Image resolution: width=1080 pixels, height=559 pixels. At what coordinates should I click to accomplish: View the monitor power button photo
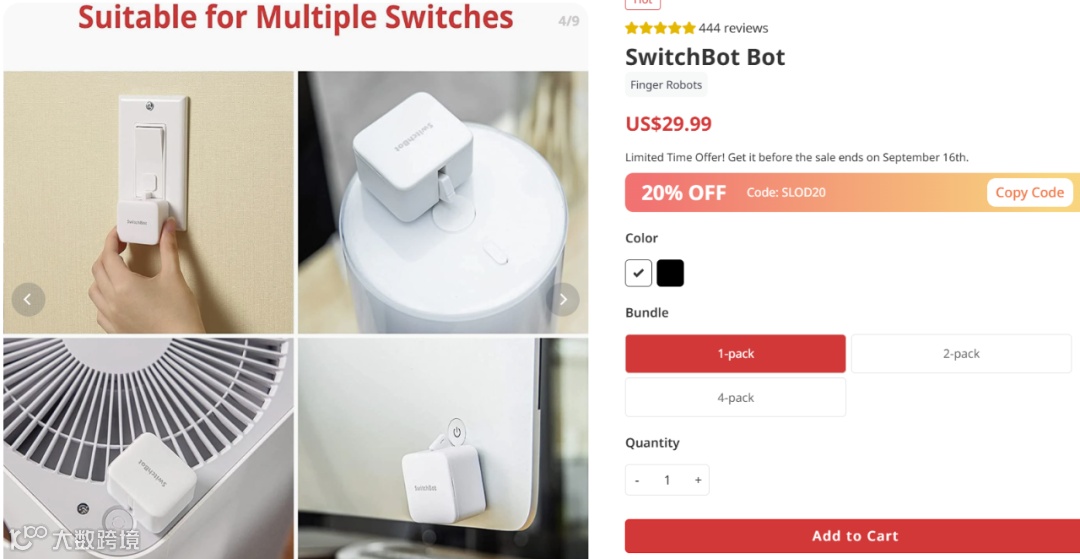[443, 448]
